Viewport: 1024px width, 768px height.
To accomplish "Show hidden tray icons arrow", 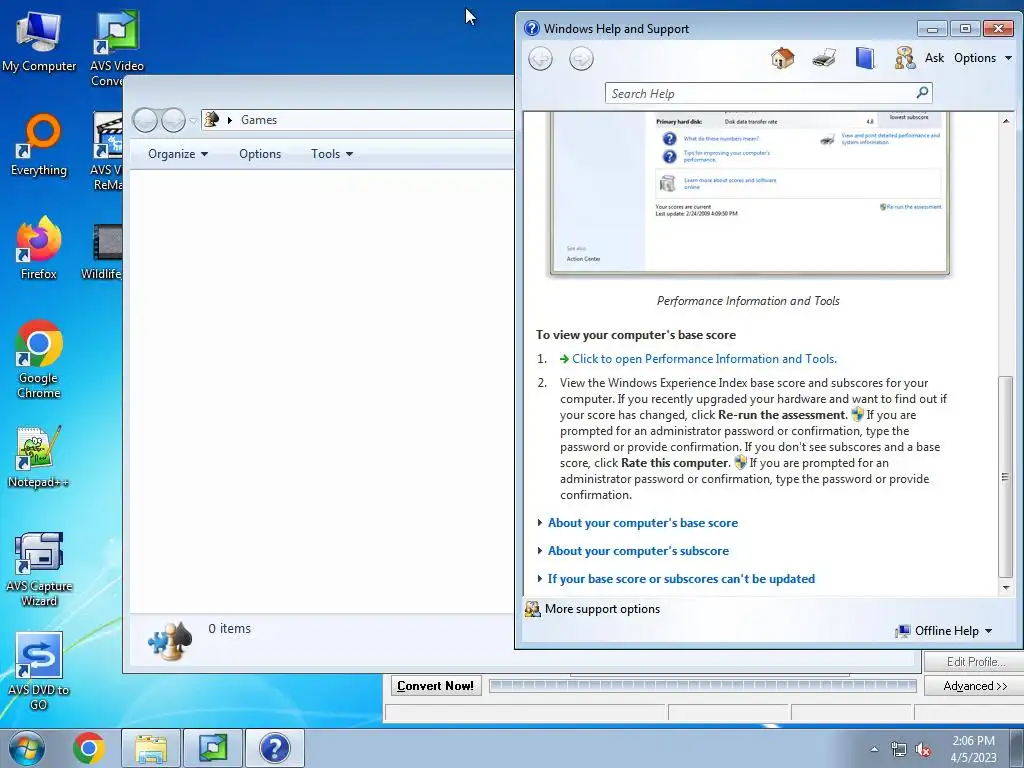I will (x=874, y=750).
